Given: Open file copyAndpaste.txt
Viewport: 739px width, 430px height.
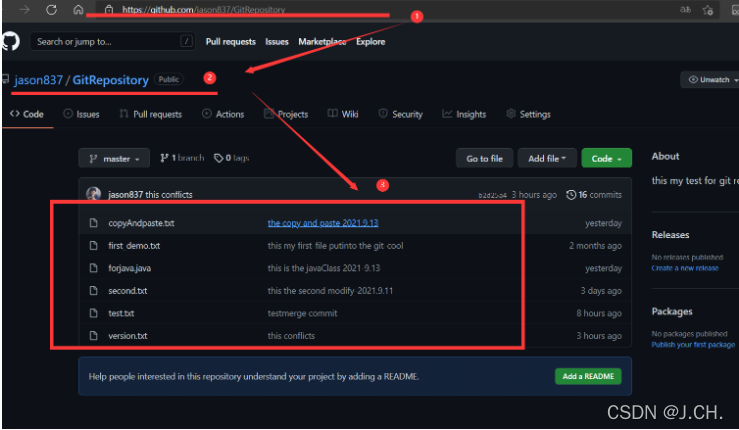Looking at the screenshot, I should click(141, 223).
